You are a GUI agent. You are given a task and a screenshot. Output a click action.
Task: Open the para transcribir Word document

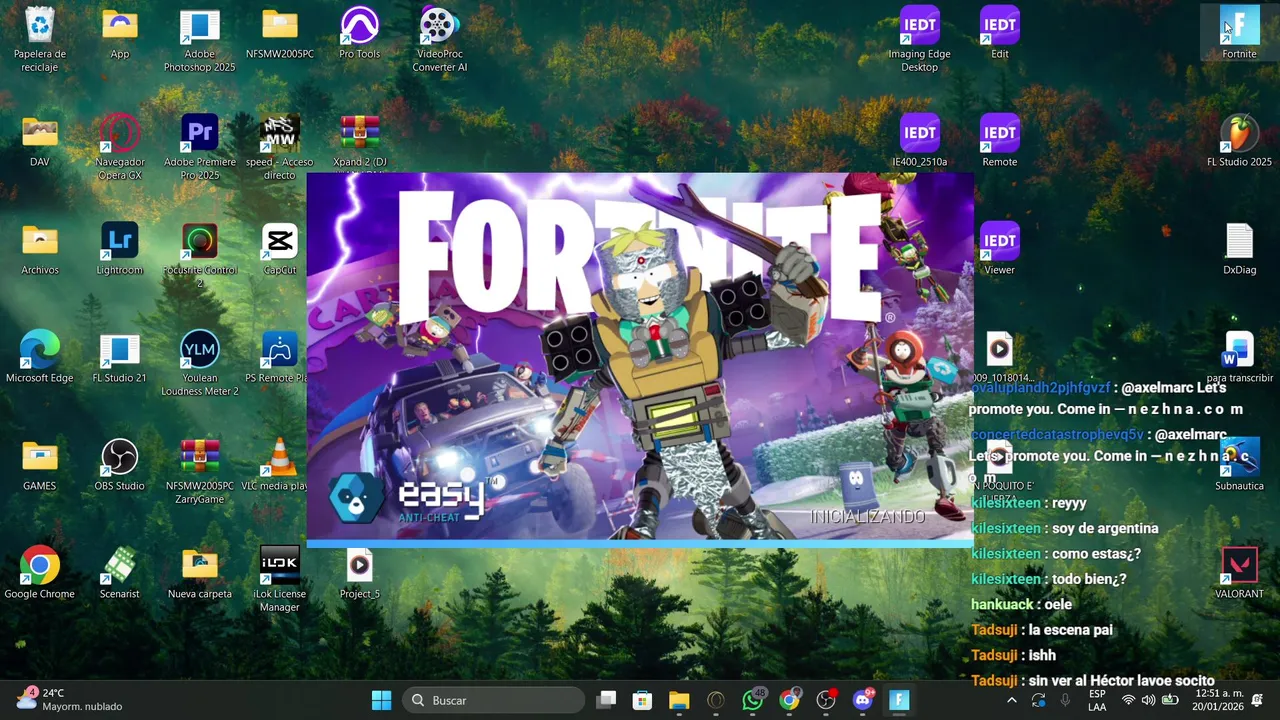(x=1240, y=357)
